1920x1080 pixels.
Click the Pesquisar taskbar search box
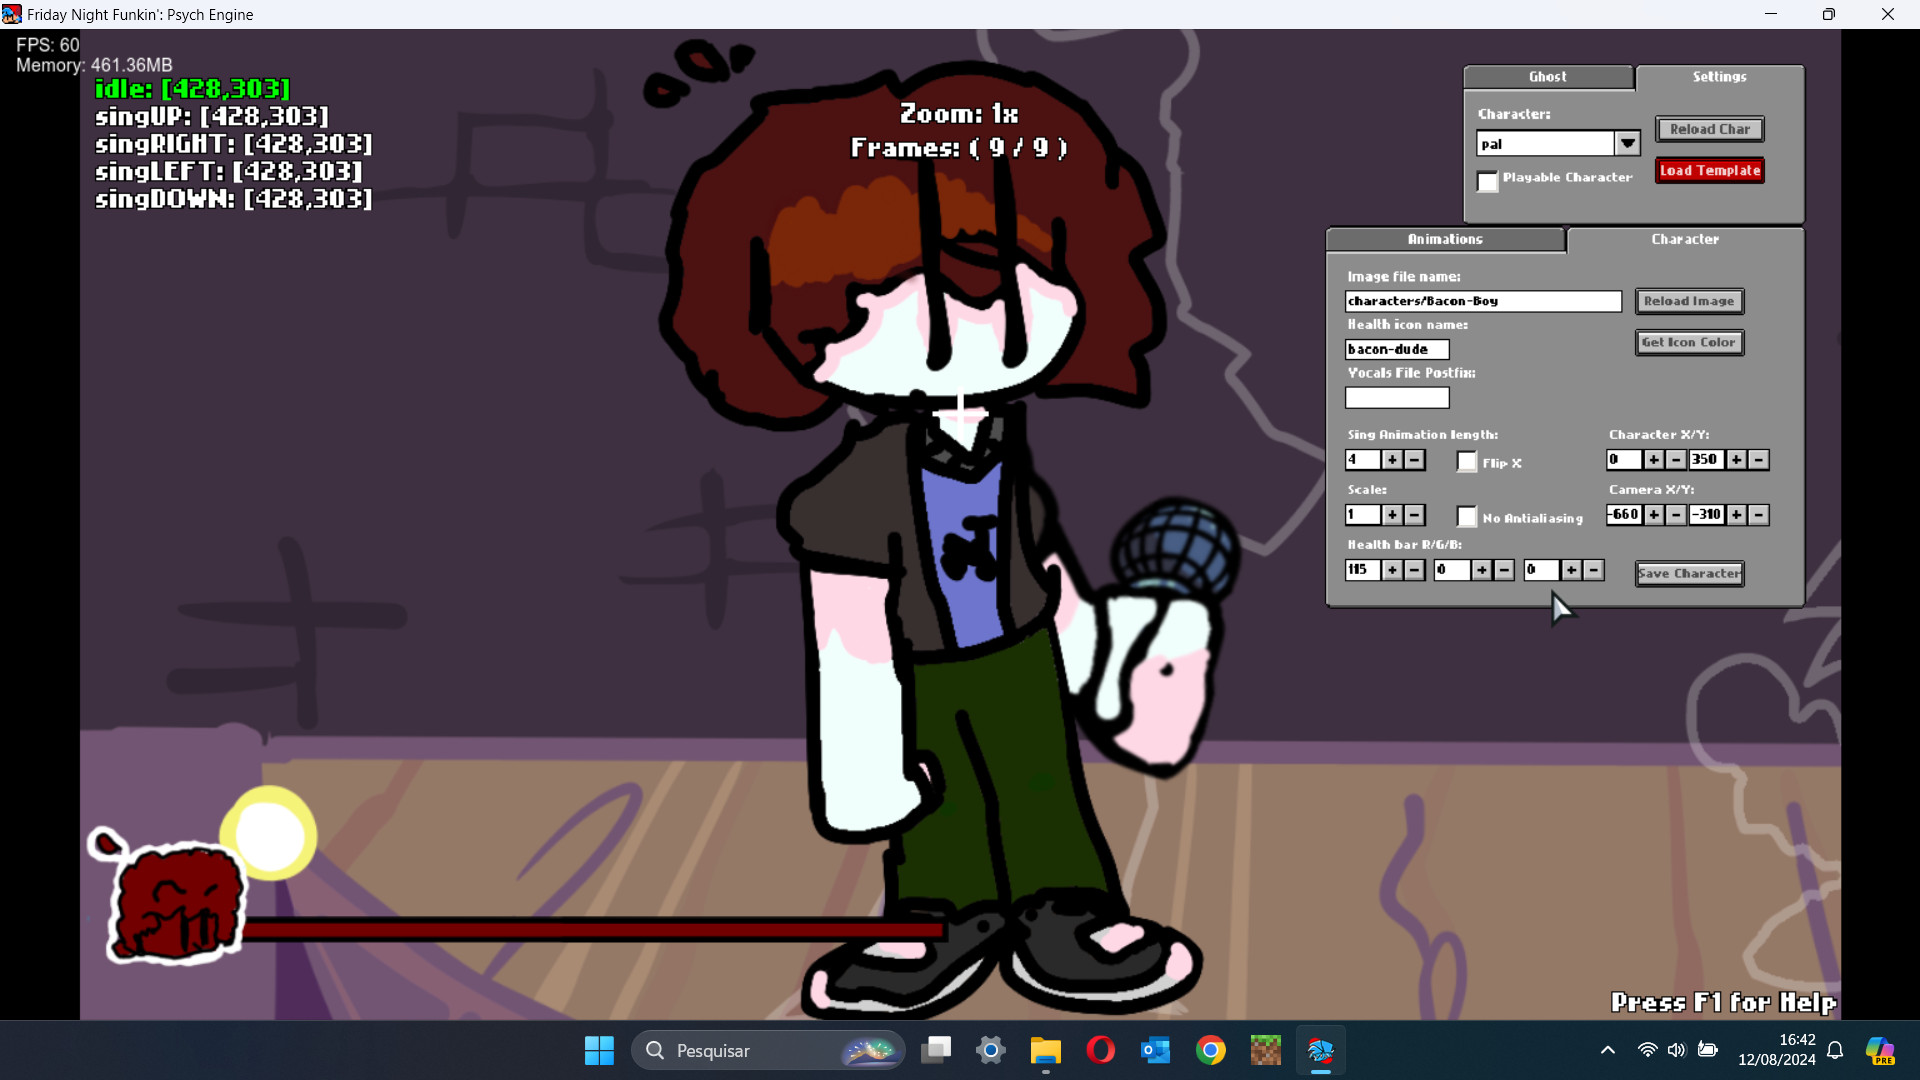(768, 1051)
